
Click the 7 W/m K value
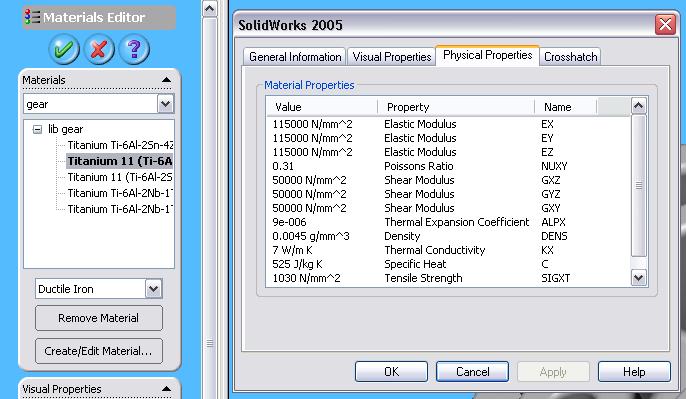pos(292,250)
